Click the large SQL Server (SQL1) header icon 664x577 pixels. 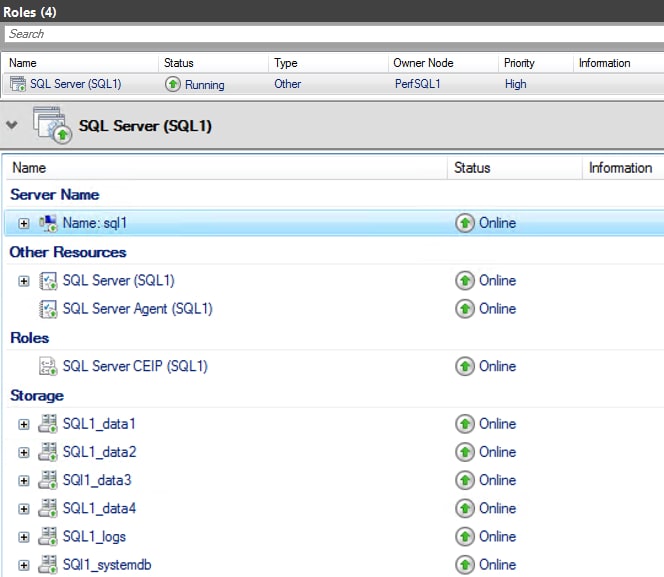[x=53, y=125]
